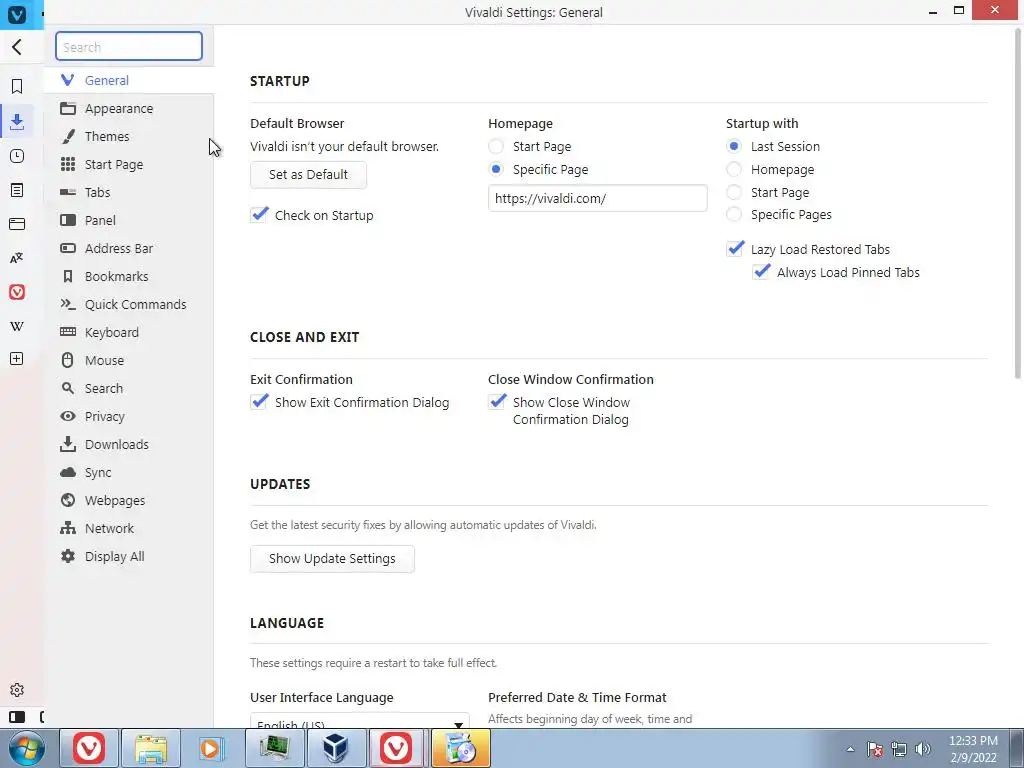Open the Vivaldi web panel red icon
The height and width of the screenshot is (768, 1024).
[x=17, y=292]
